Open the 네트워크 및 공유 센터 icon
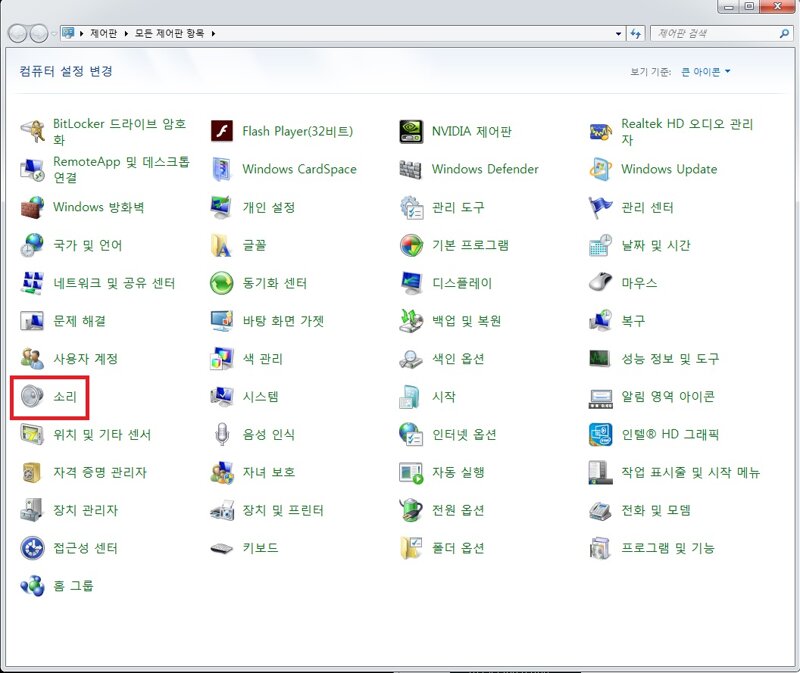Screen dimensions: 800x673 pyautogui.click(x=32, y=283)
